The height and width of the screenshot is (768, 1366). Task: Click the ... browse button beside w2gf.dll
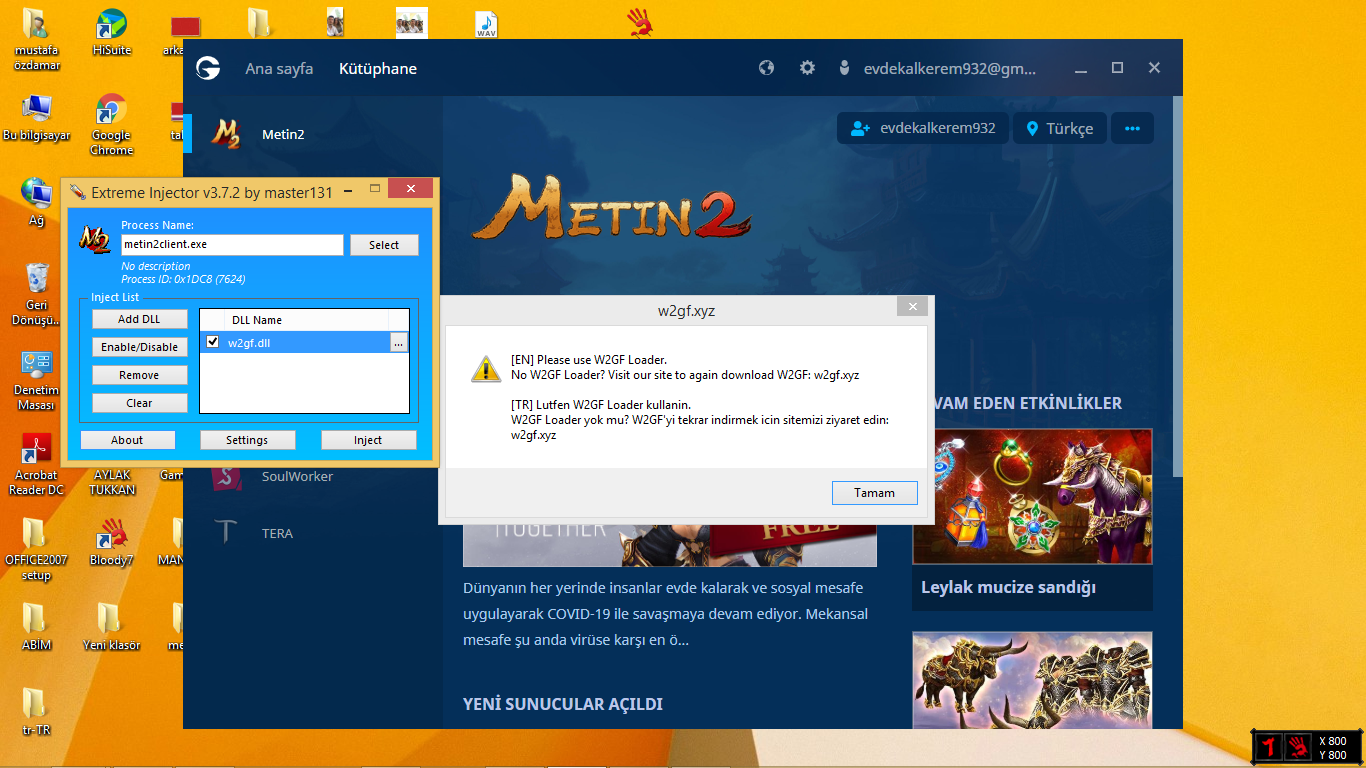(398, 342)
